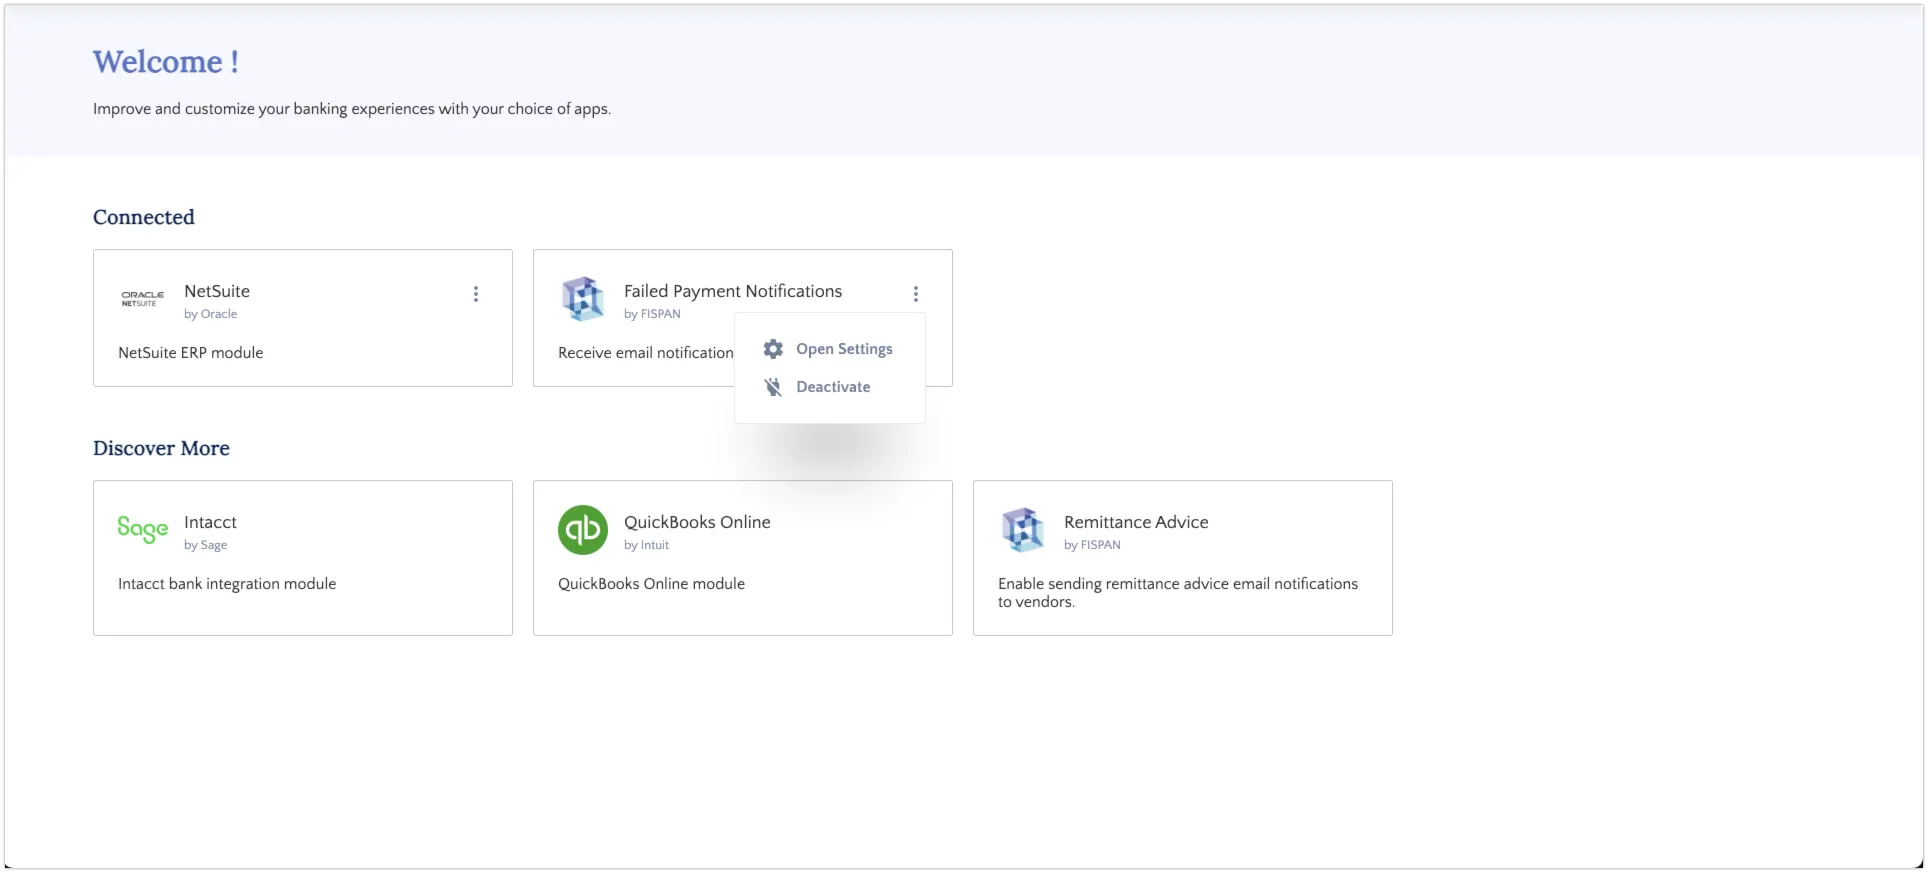Click the 'QuickBooks Online module' description text

651,584
